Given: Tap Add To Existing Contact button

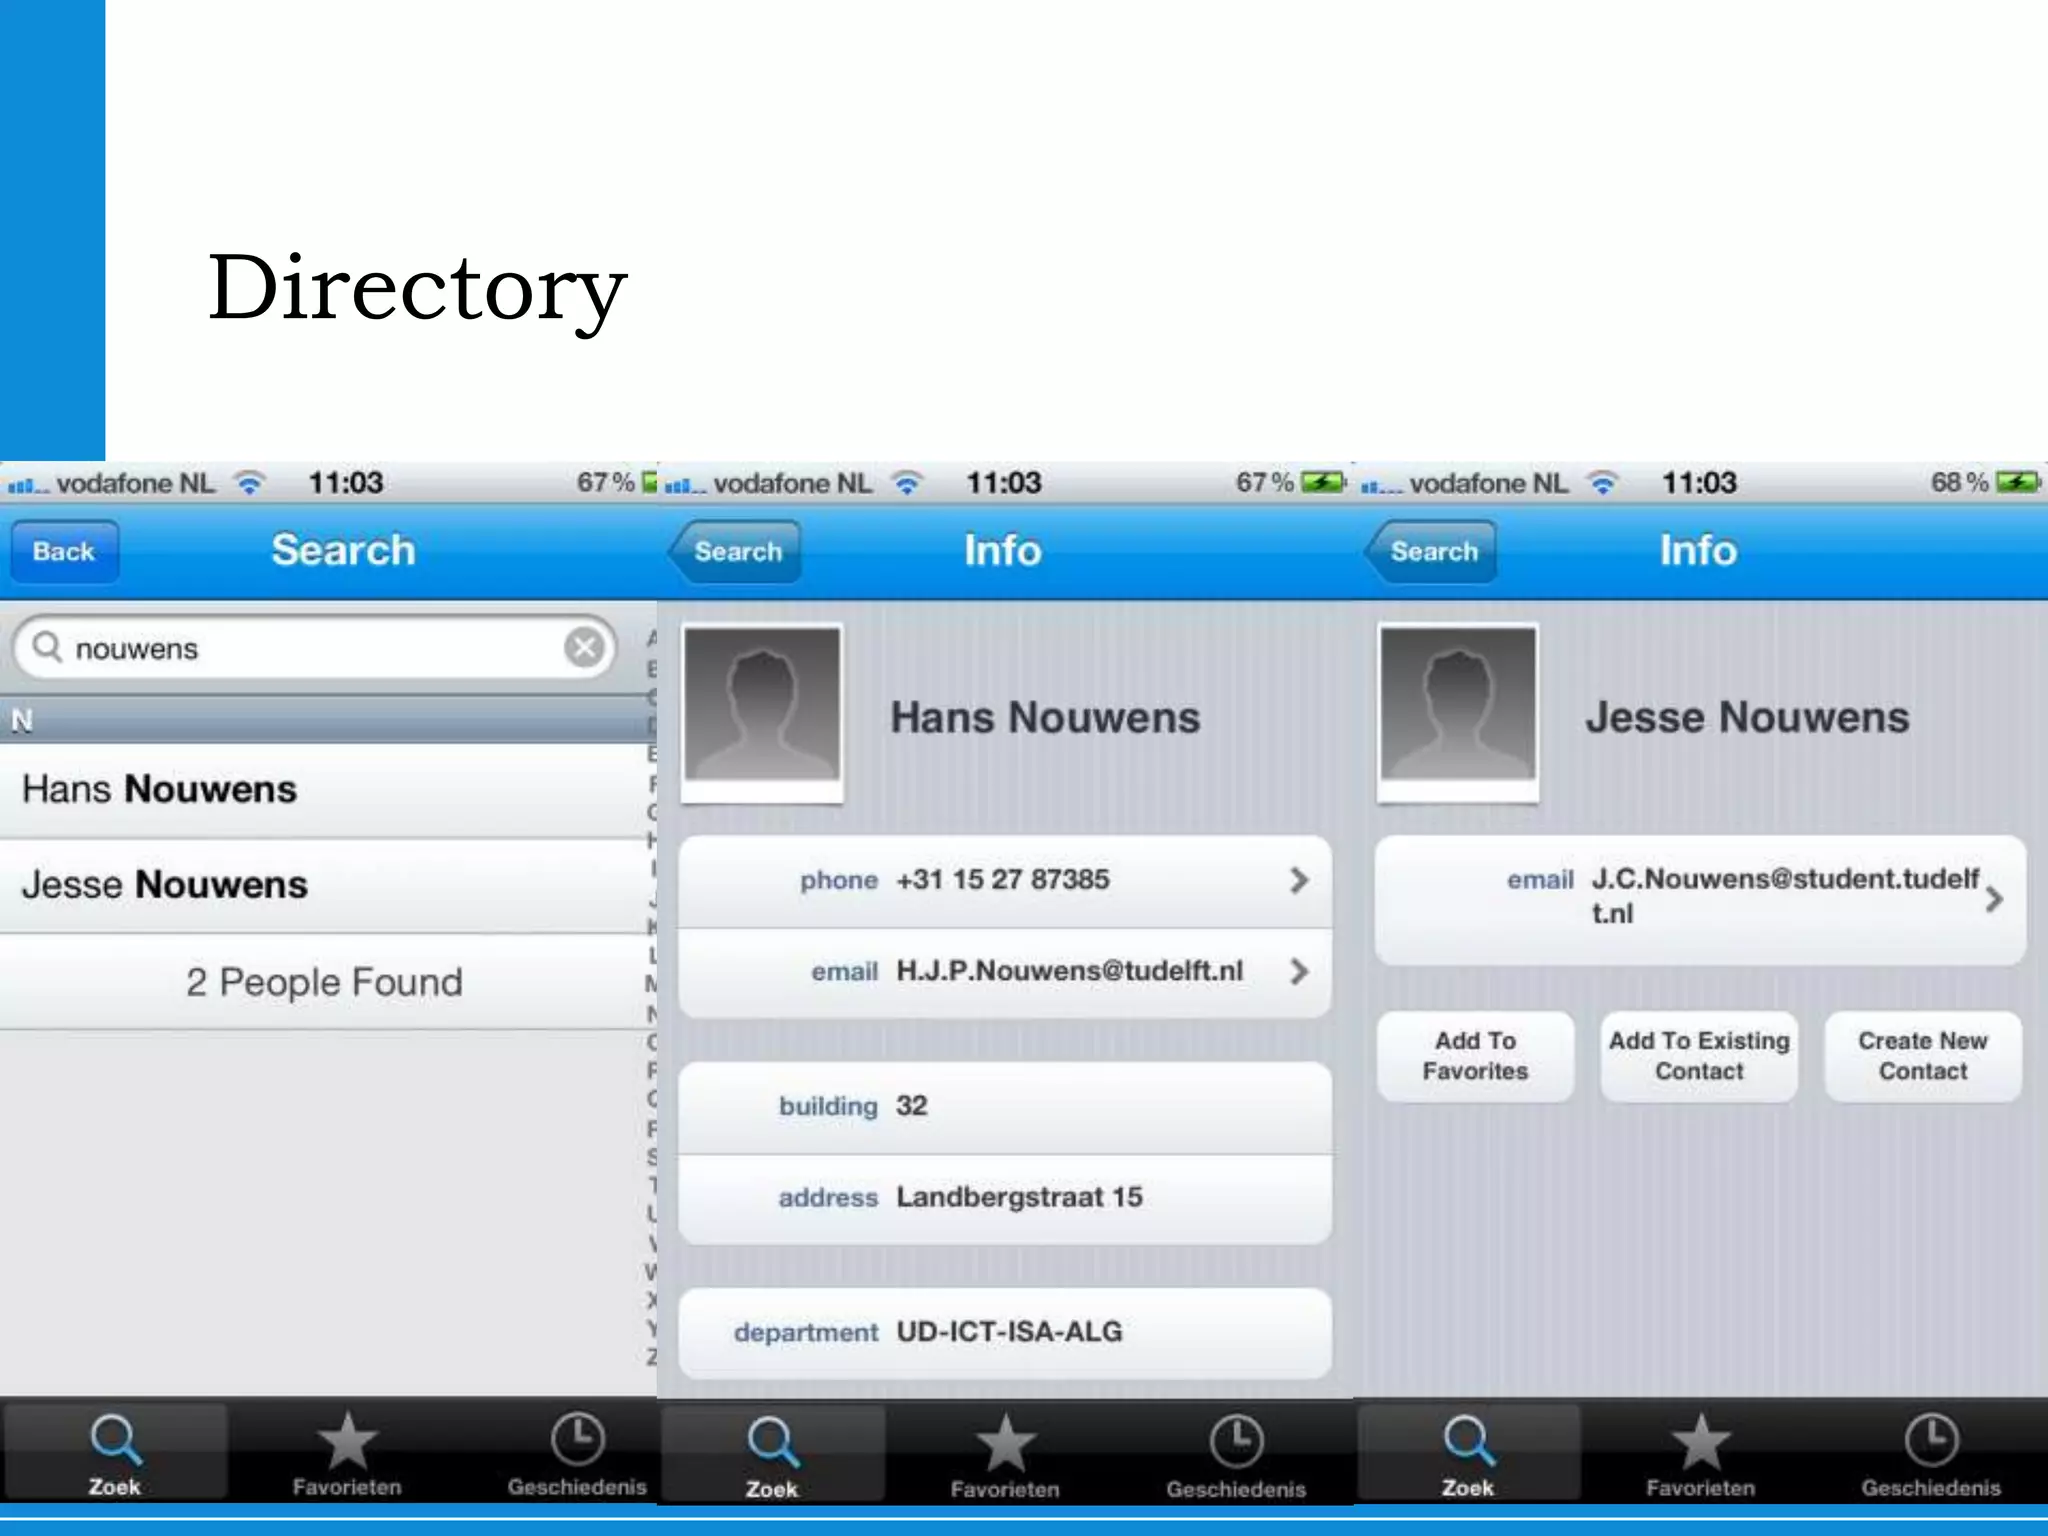Looking at the screenshot, I should (1699, 1056).
